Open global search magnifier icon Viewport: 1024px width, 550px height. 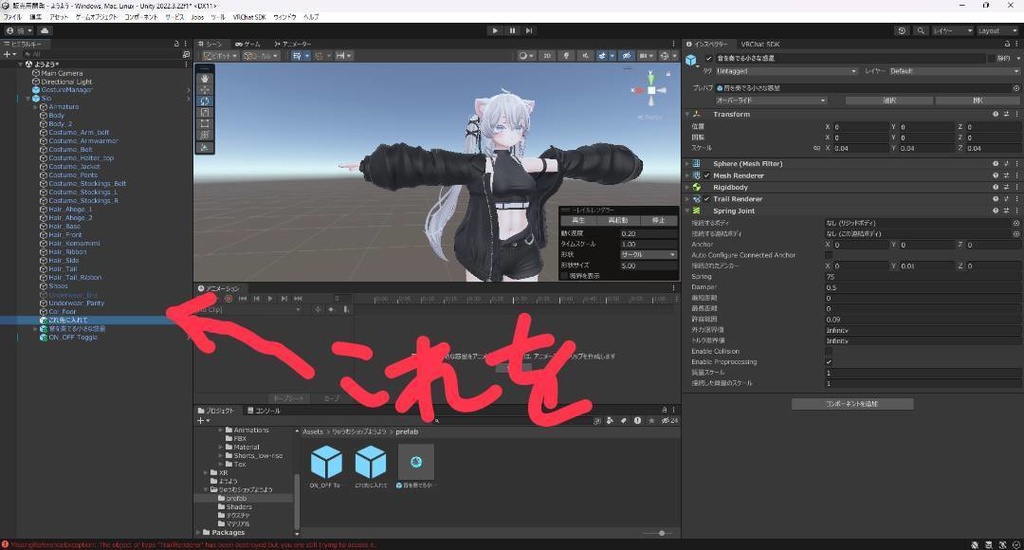click(x=920, y=31)
